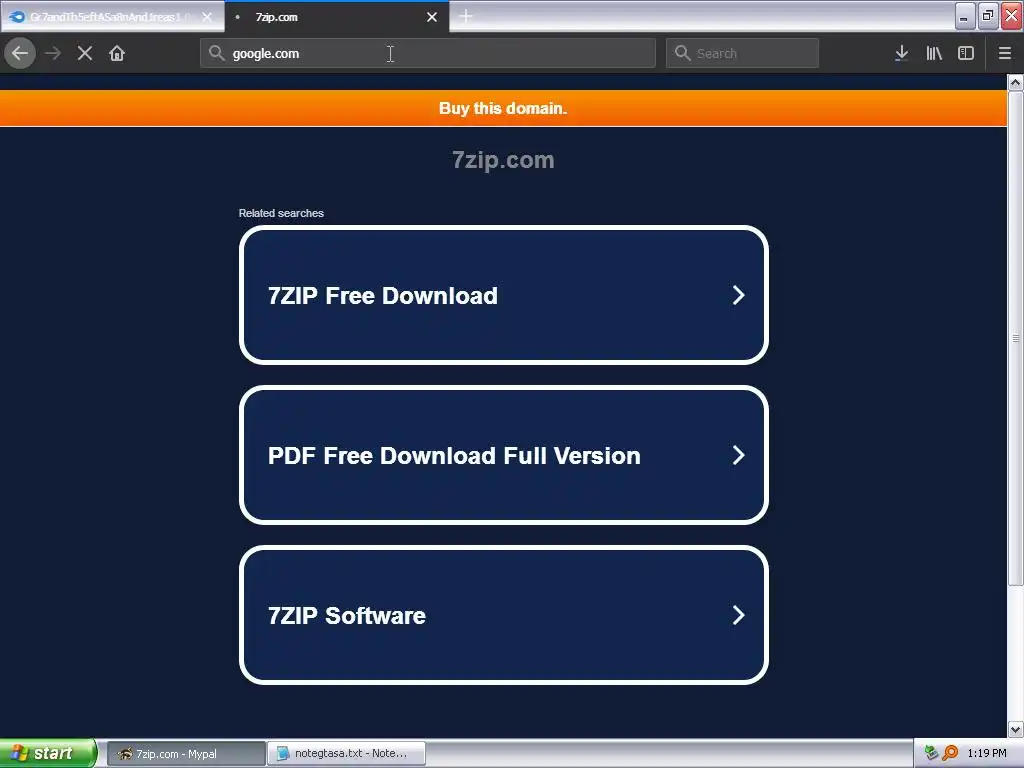The height and width of the screenshot is (768, 1024).
Task: Open the Downloads arrow button
Action: pyautogui.click(x=901, y=53)
